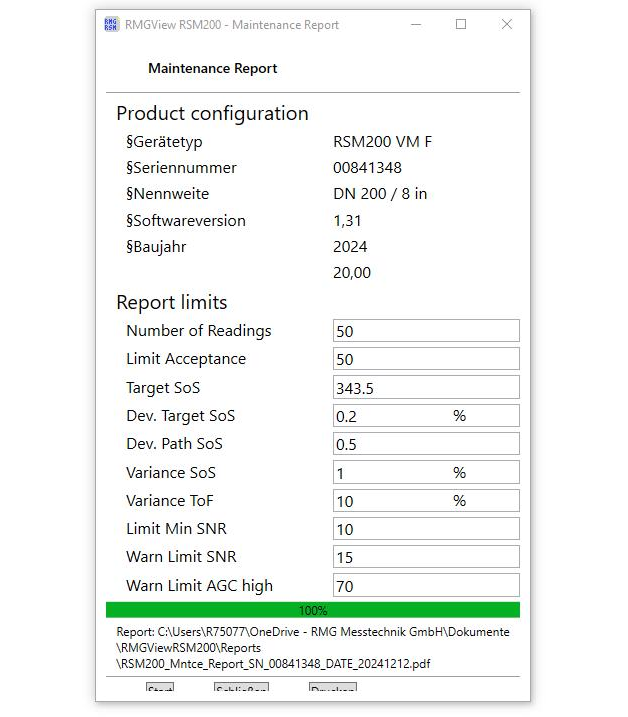628x717 pixels.
Task: Click the RMGView app icon in title bar
Action: click(x=111, y=25)
